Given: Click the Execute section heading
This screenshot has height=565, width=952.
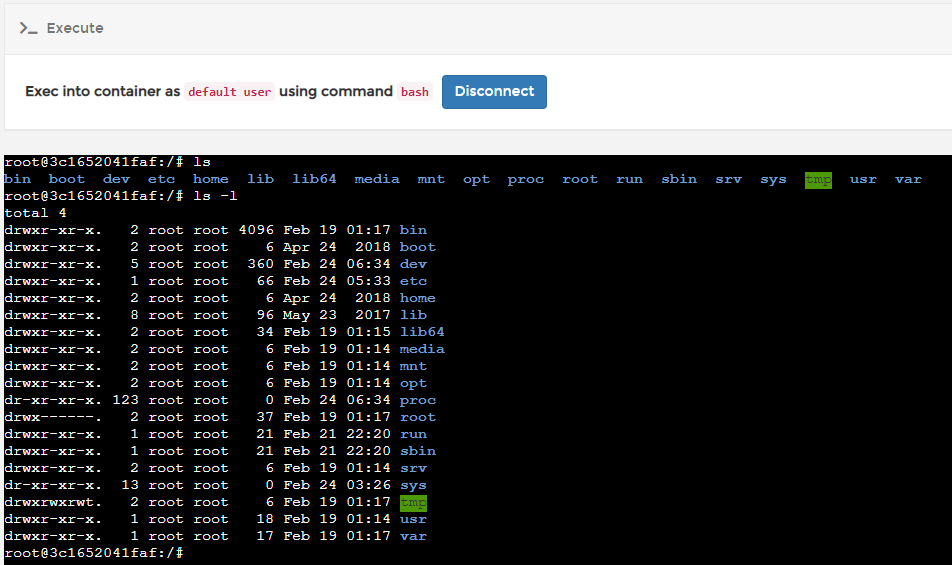Looking at the screenshot, I should pyautogui.click(x=75, y=28).
